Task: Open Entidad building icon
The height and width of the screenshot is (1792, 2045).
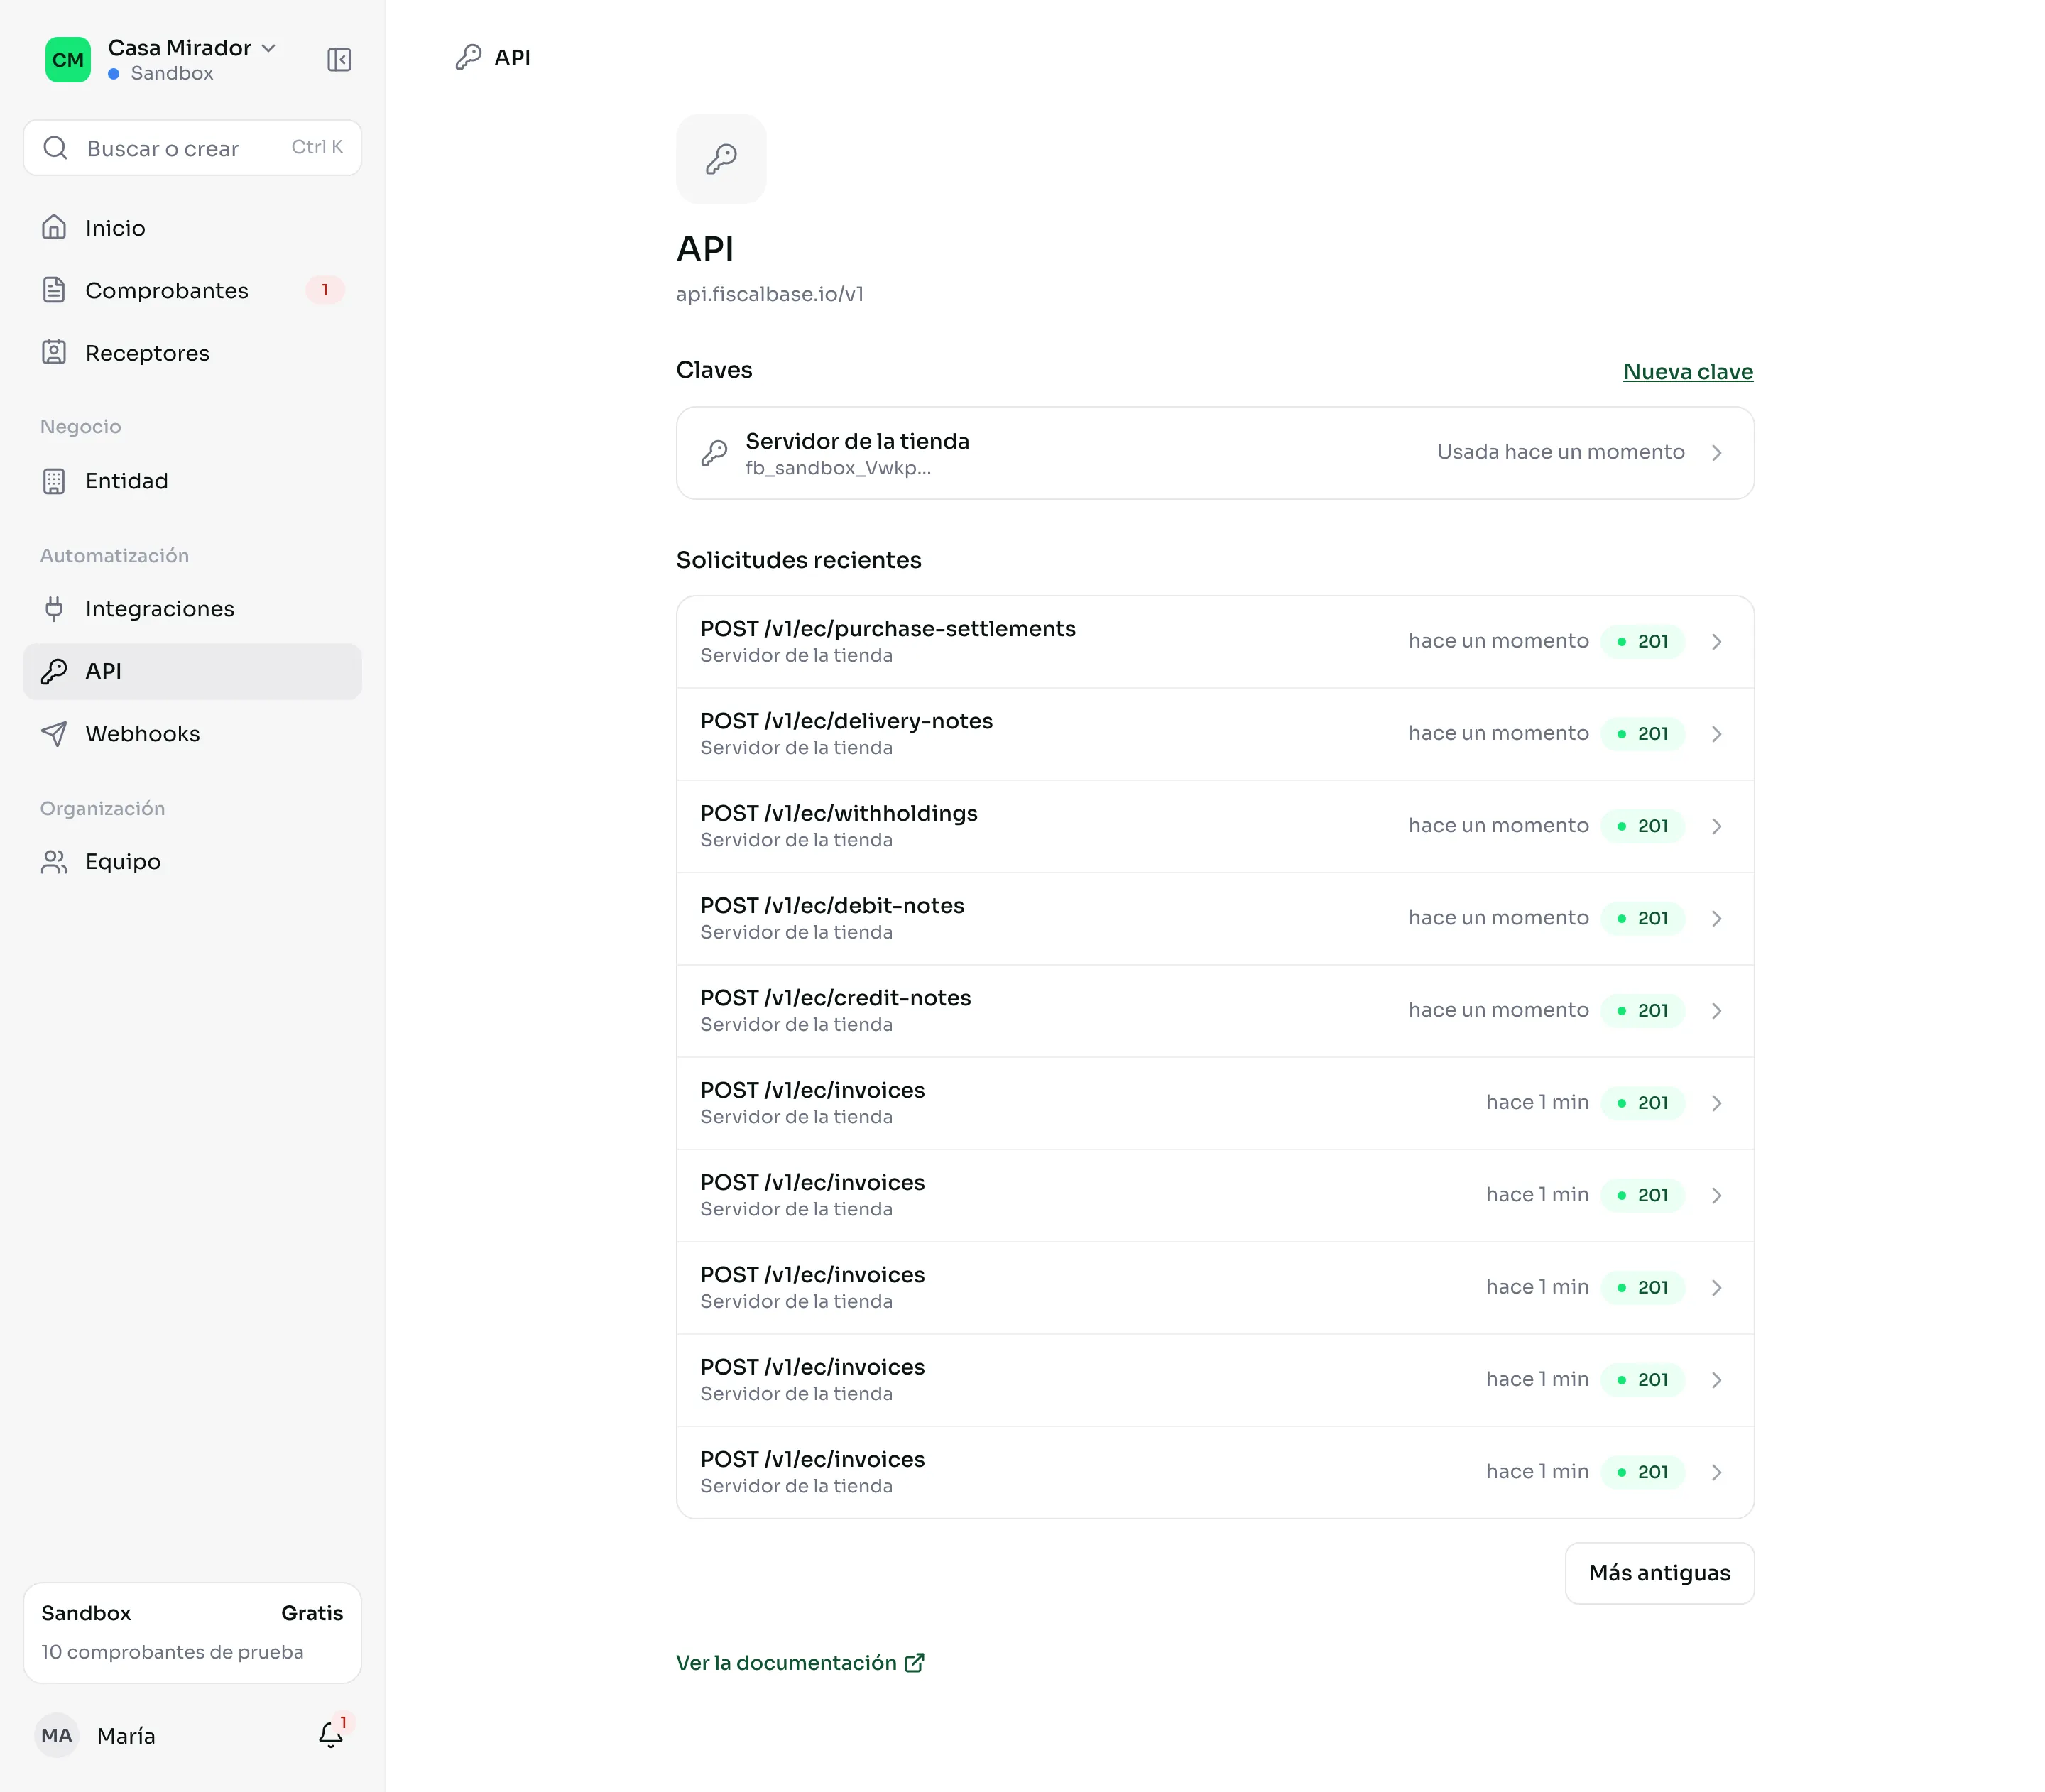Action: [x=54, y=481]
